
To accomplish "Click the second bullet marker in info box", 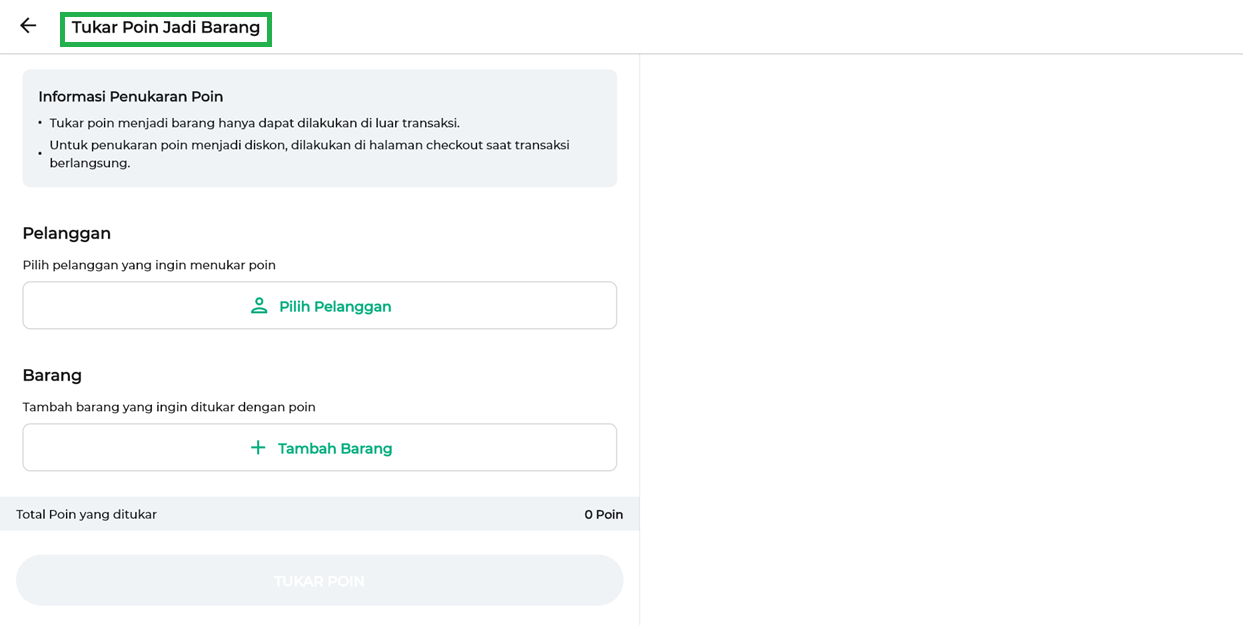I will click(x=40, y=153).
